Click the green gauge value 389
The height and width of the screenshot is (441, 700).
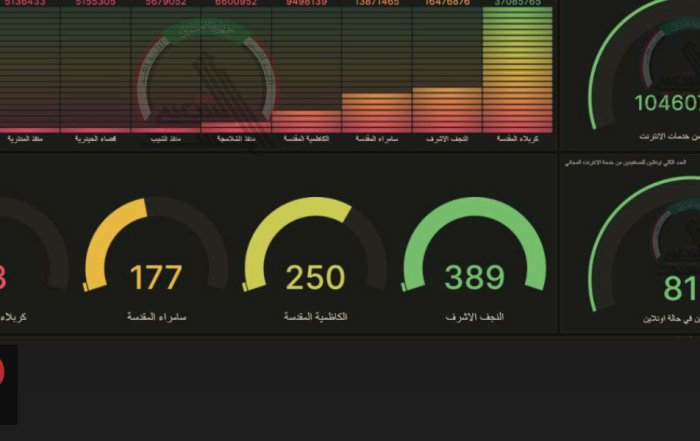point(475,277)
